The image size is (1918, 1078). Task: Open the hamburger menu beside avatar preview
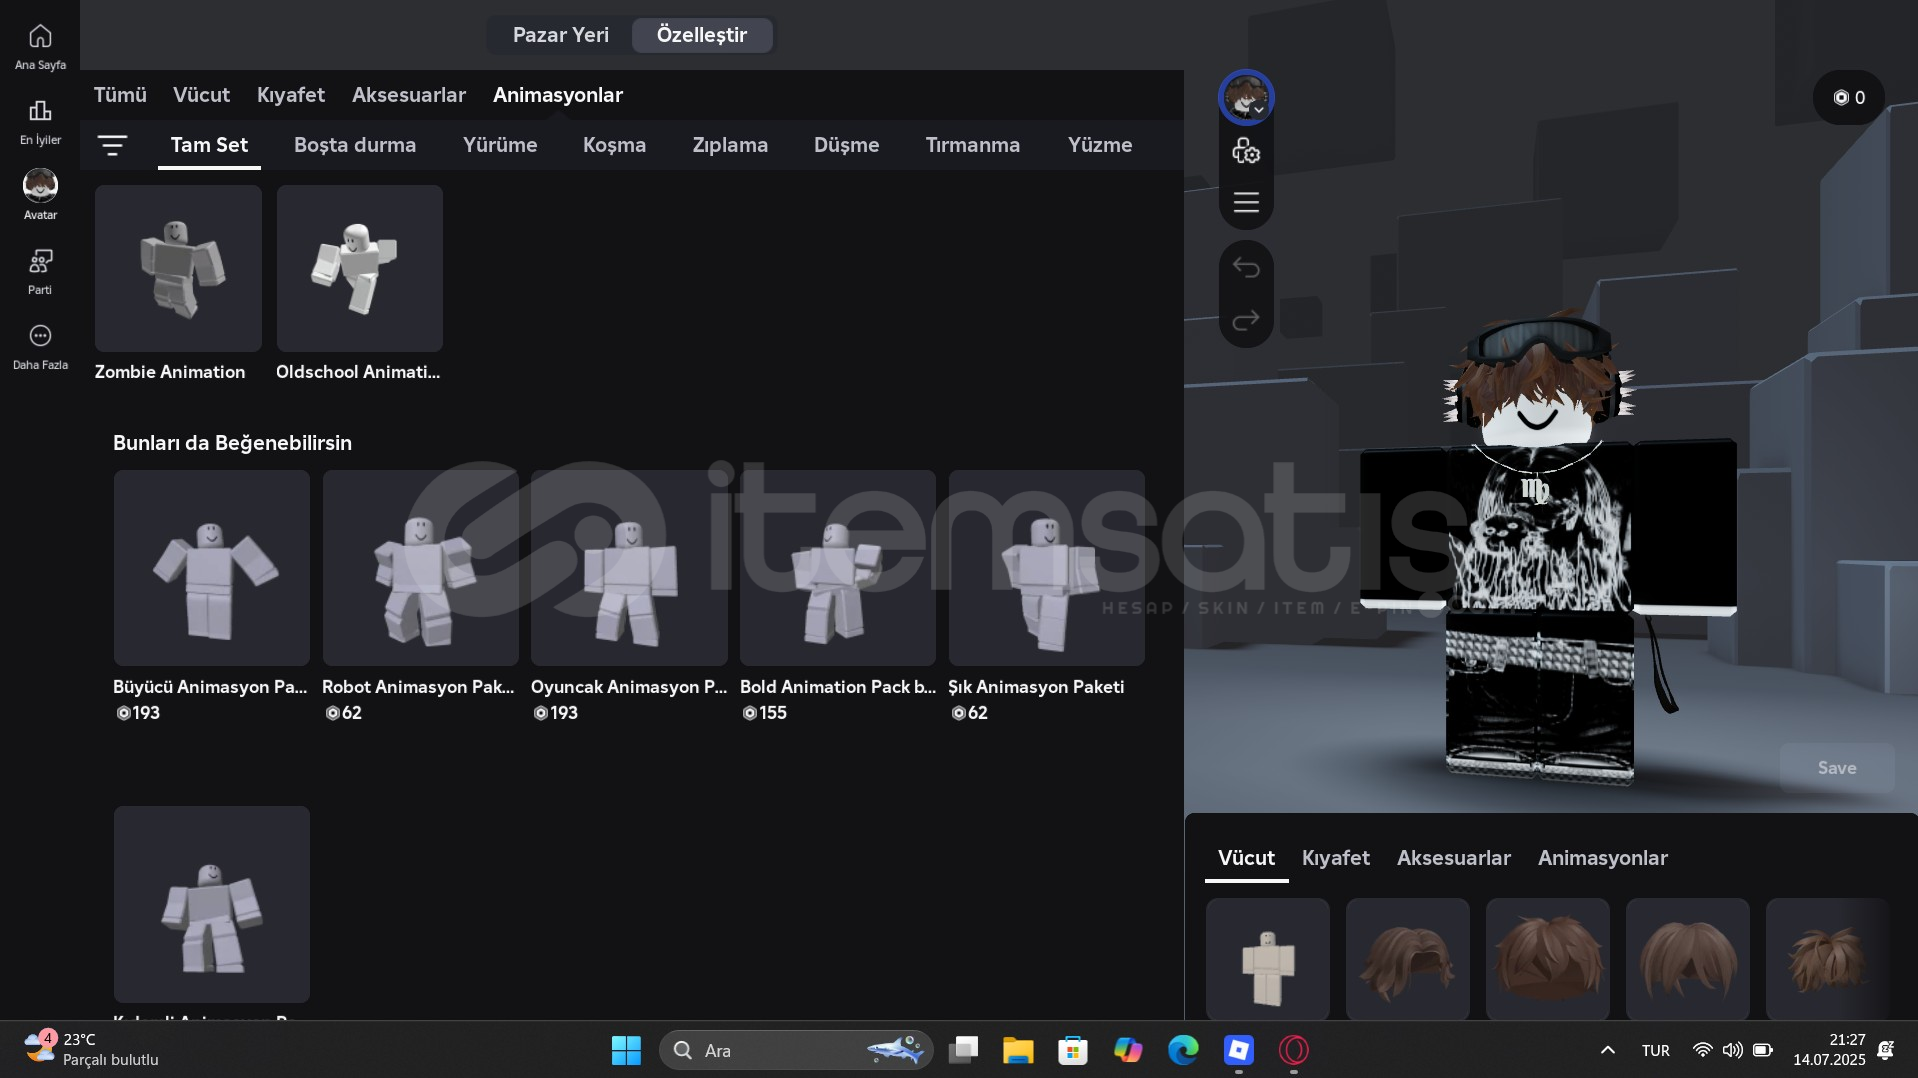click(1246, 202)
